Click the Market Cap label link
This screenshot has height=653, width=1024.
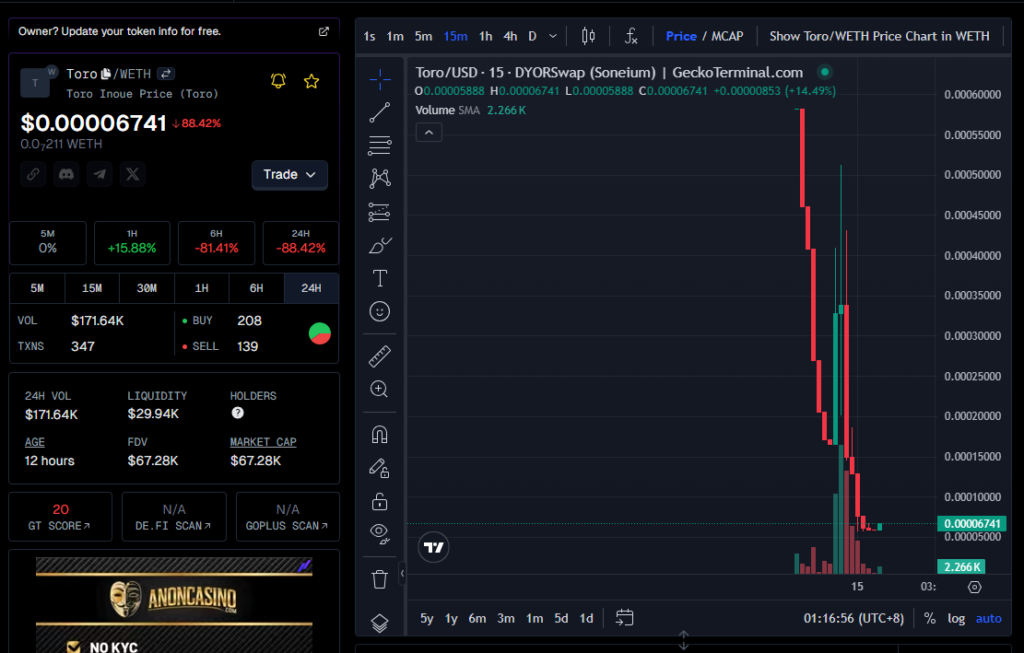click(263, 442)
